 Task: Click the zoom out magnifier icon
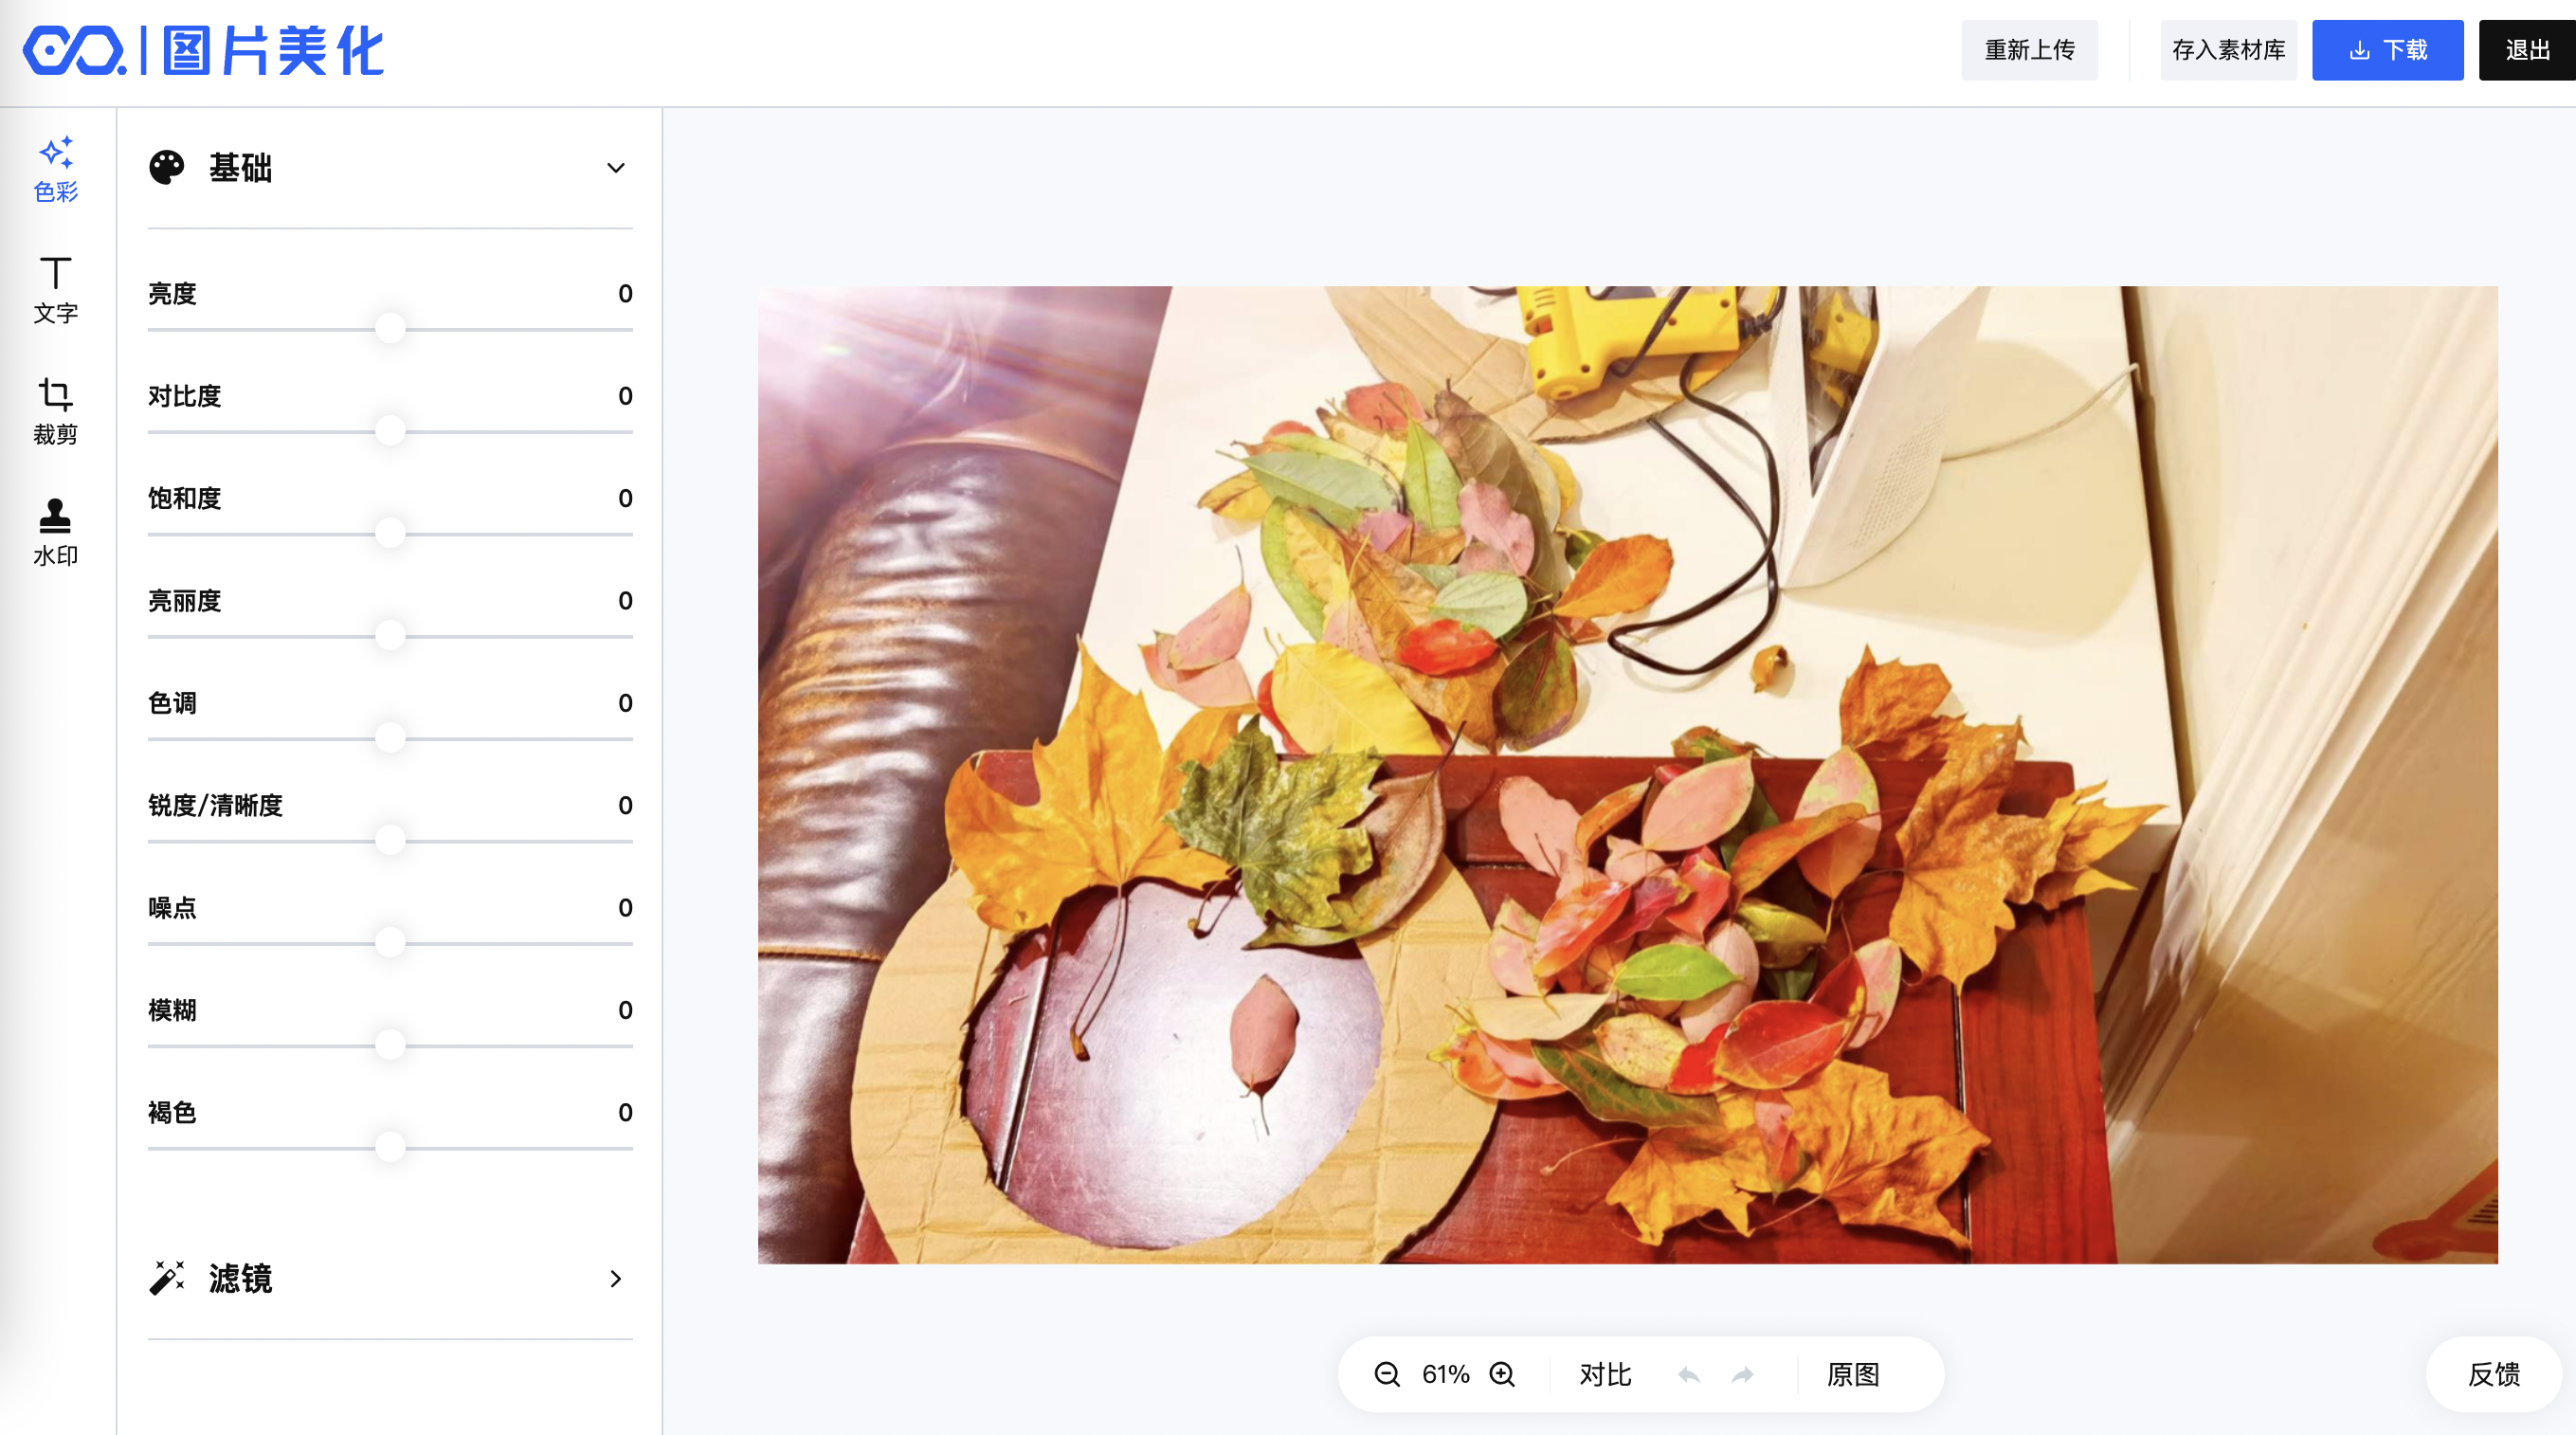[1387, 1374]
